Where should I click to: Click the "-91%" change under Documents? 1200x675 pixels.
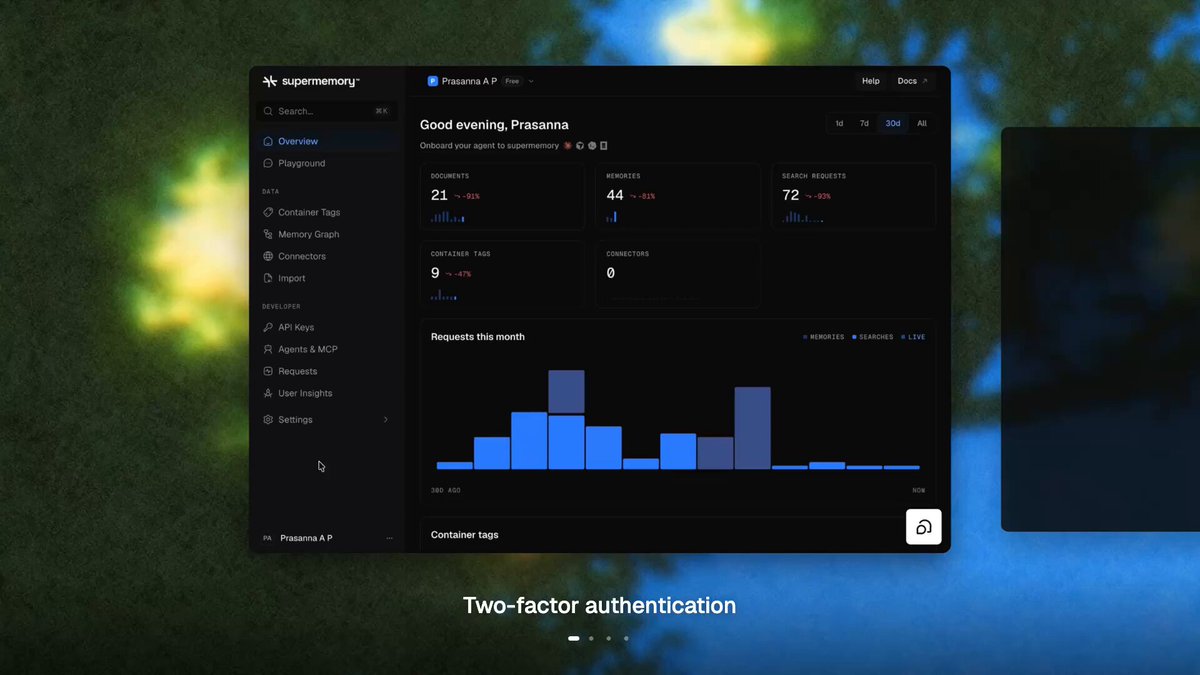click(467, 196)
